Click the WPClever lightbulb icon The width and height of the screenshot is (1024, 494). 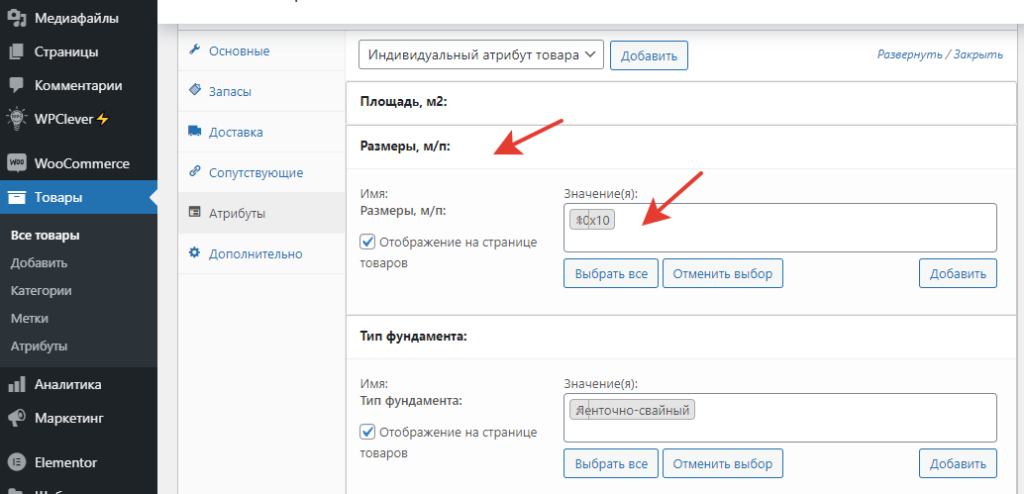16,118
